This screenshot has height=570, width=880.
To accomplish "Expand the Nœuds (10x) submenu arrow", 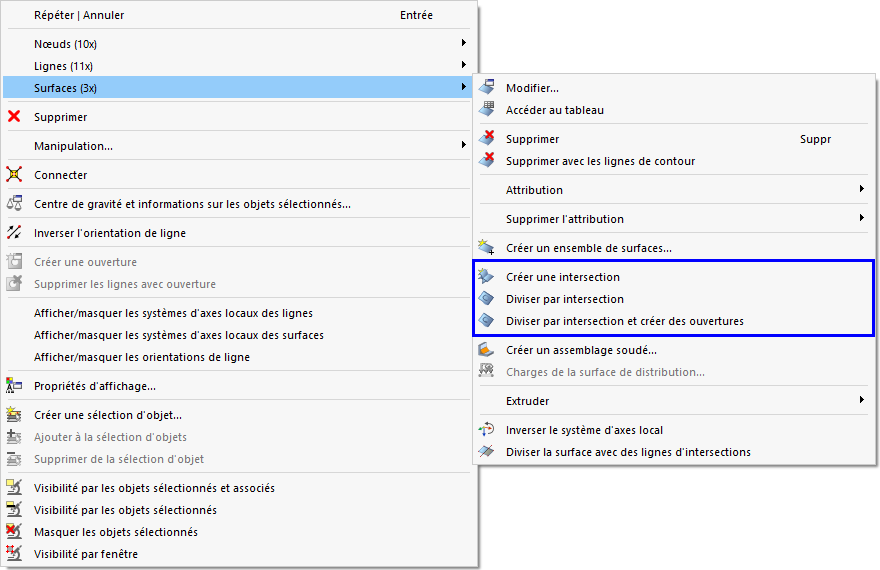I will [x=464, y=43].
